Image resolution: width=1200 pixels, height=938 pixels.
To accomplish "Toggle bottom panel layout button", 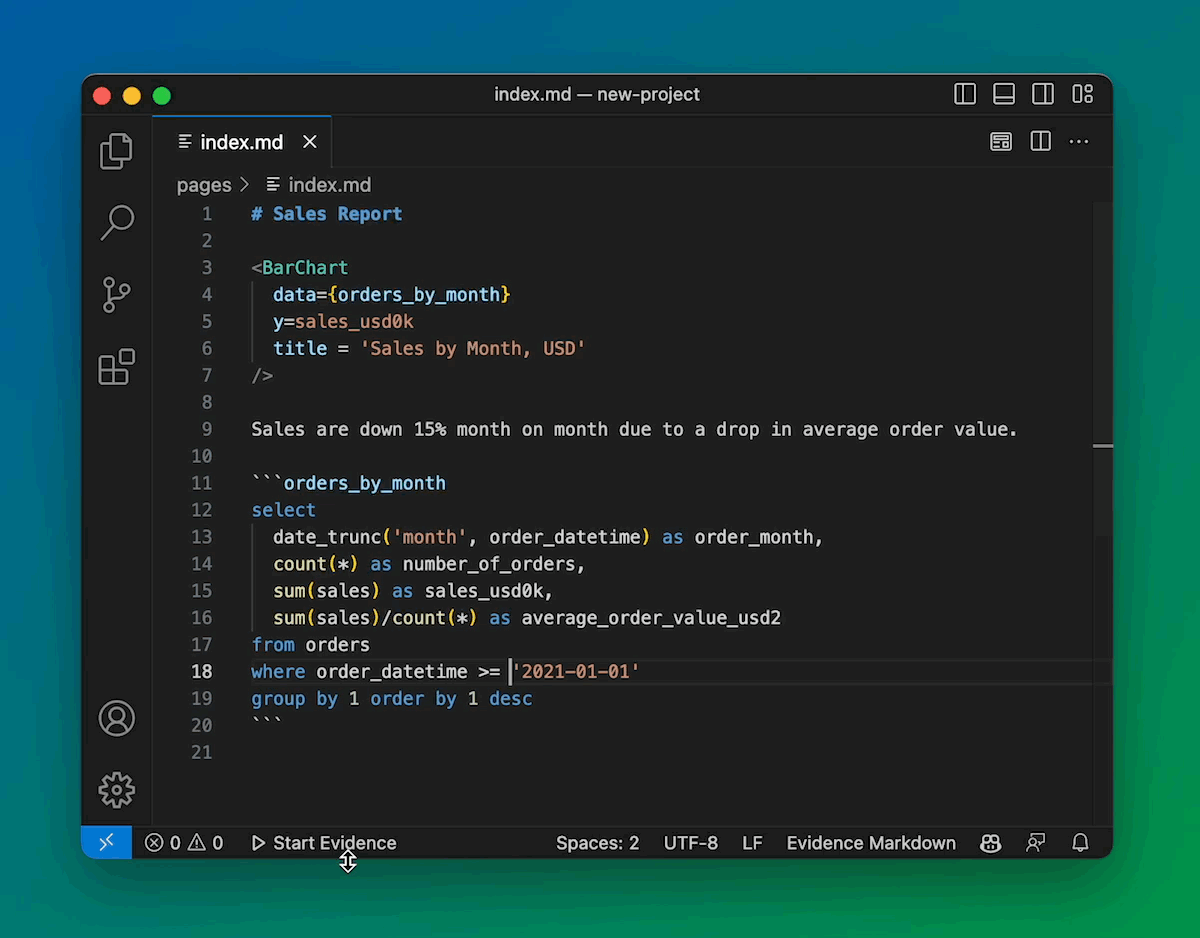I will tap(1004, 94).
